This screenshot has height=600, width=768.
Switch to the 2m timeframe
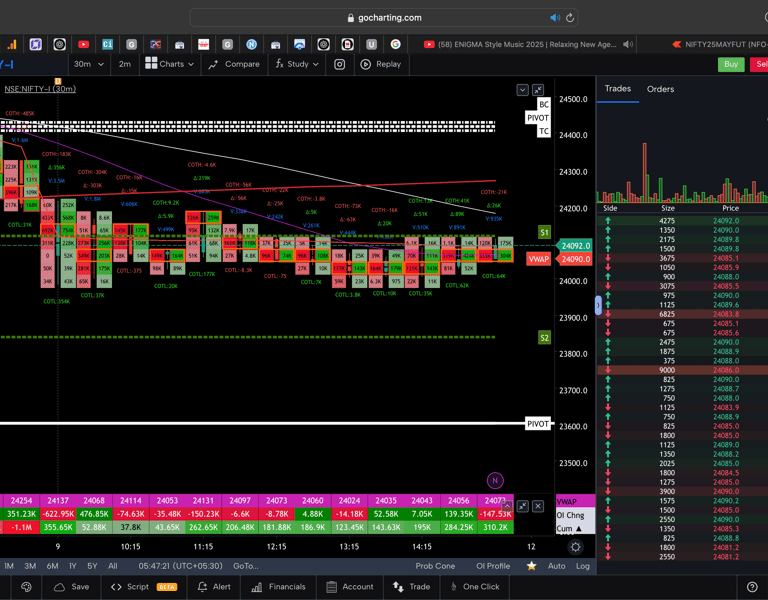(x=125, y=64)
